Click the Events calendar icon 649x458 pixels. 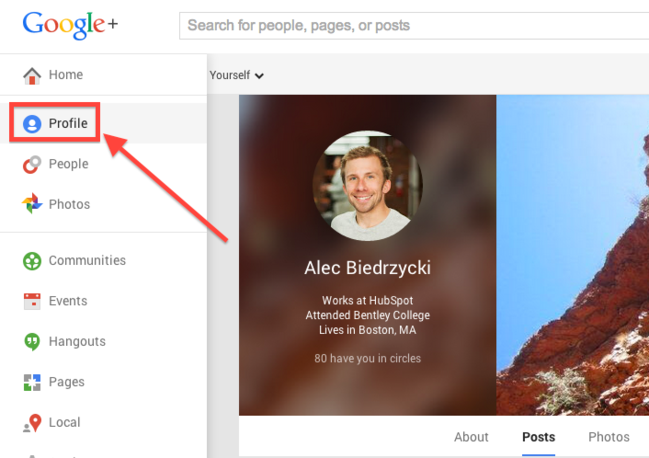click(32, 301)
